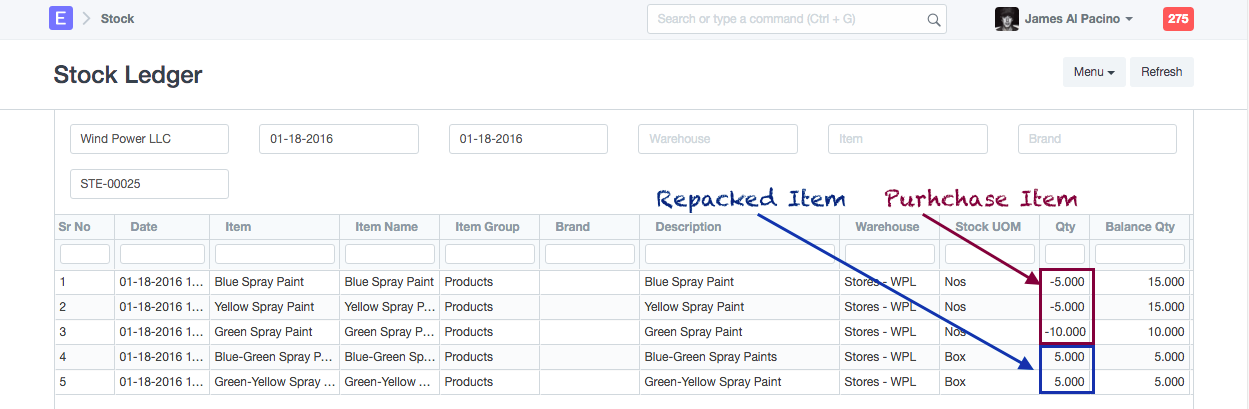Screen dimensions: 1249x409
Task: Click the ERPNext home logo icon
Action: 60,18
